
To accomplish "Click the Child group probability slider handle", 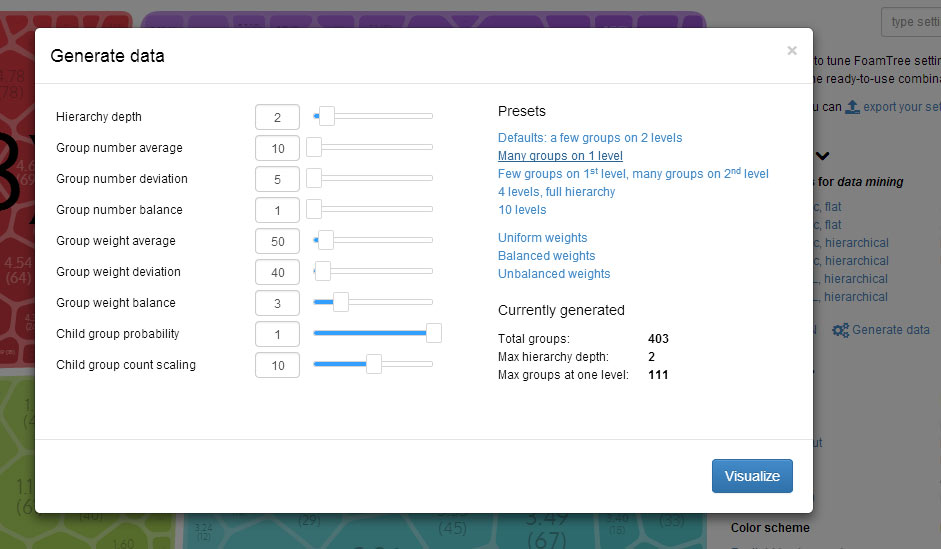I will (433, 333).
